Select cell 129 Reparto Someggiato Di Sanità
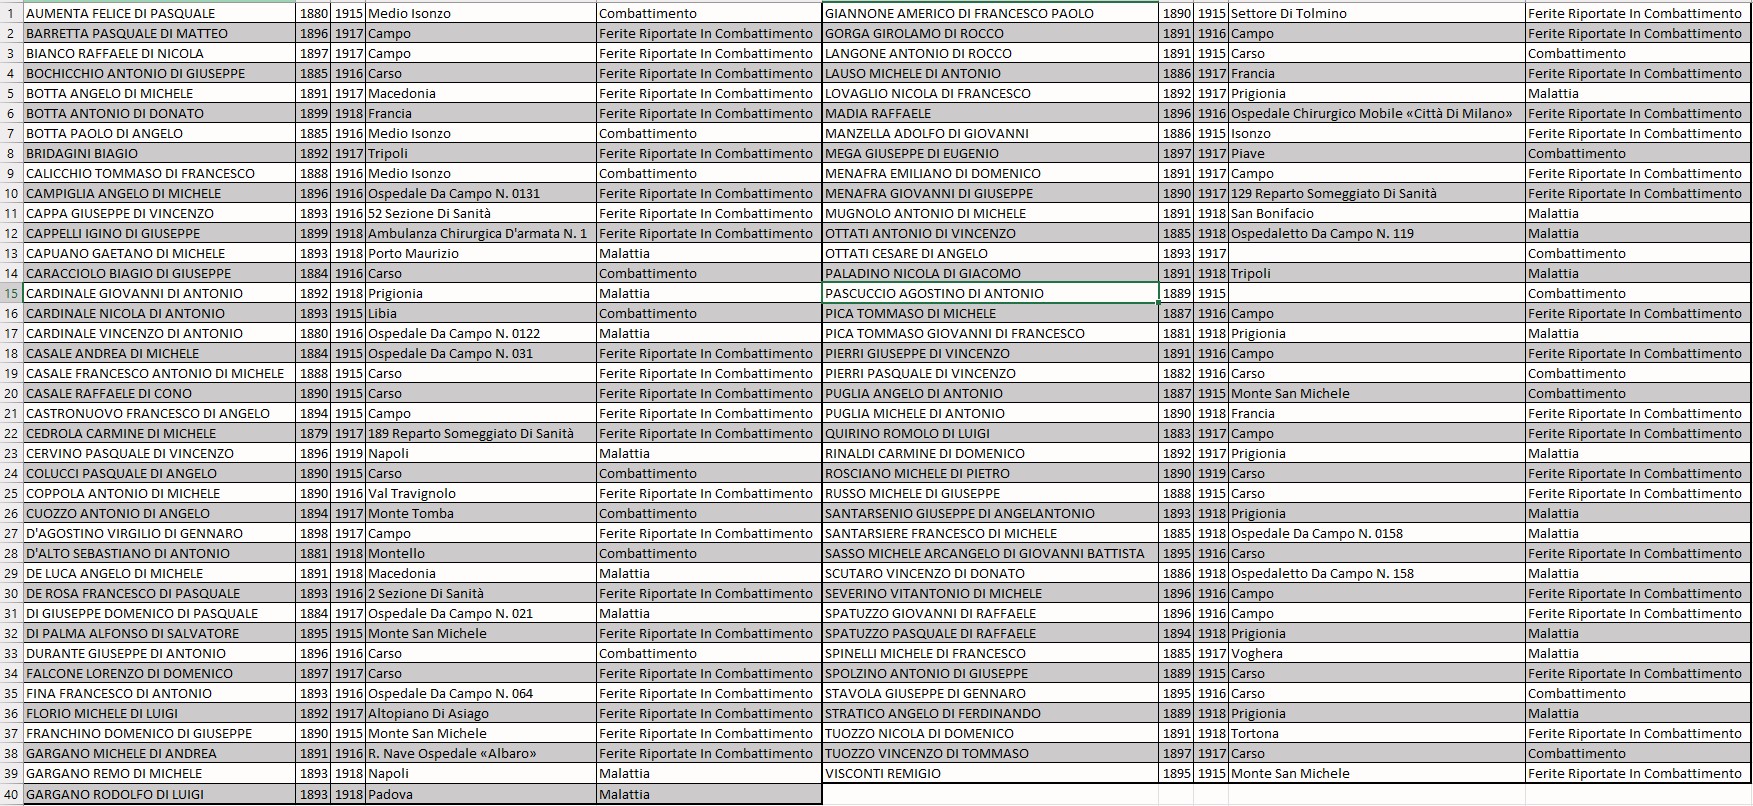This screenshot has width=1753, height=806. (1377, 193)
